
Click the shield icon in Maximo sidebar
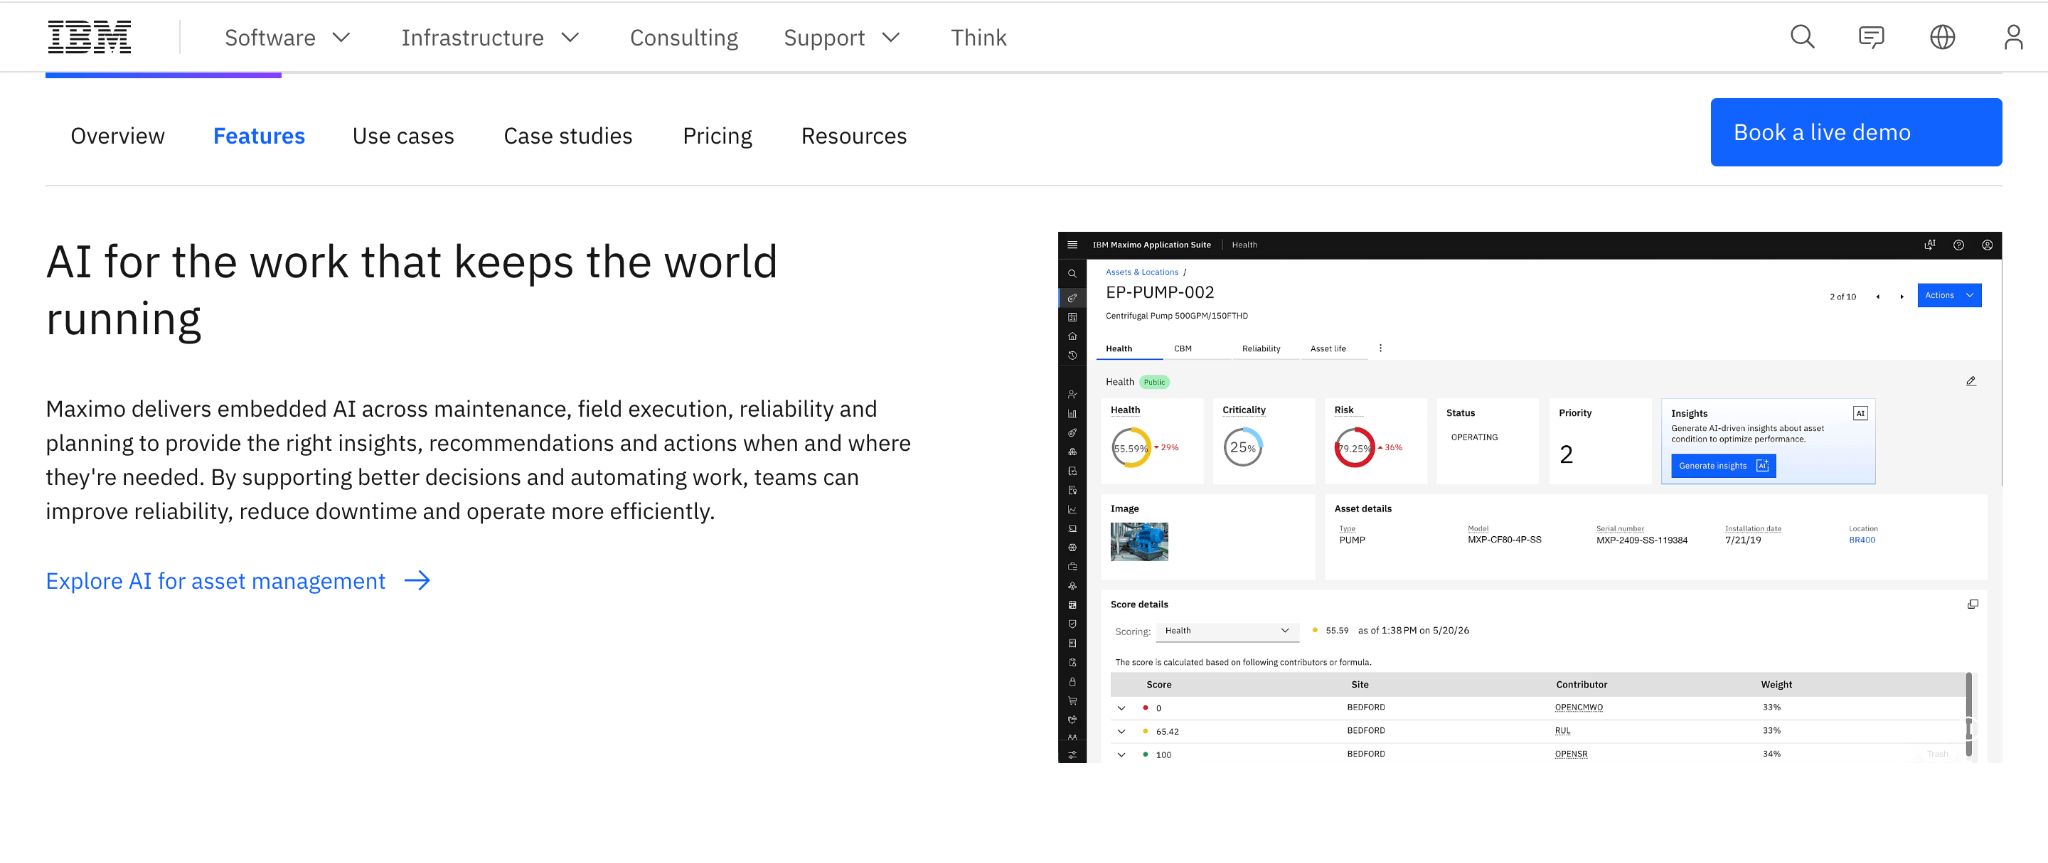[1072, 624]
